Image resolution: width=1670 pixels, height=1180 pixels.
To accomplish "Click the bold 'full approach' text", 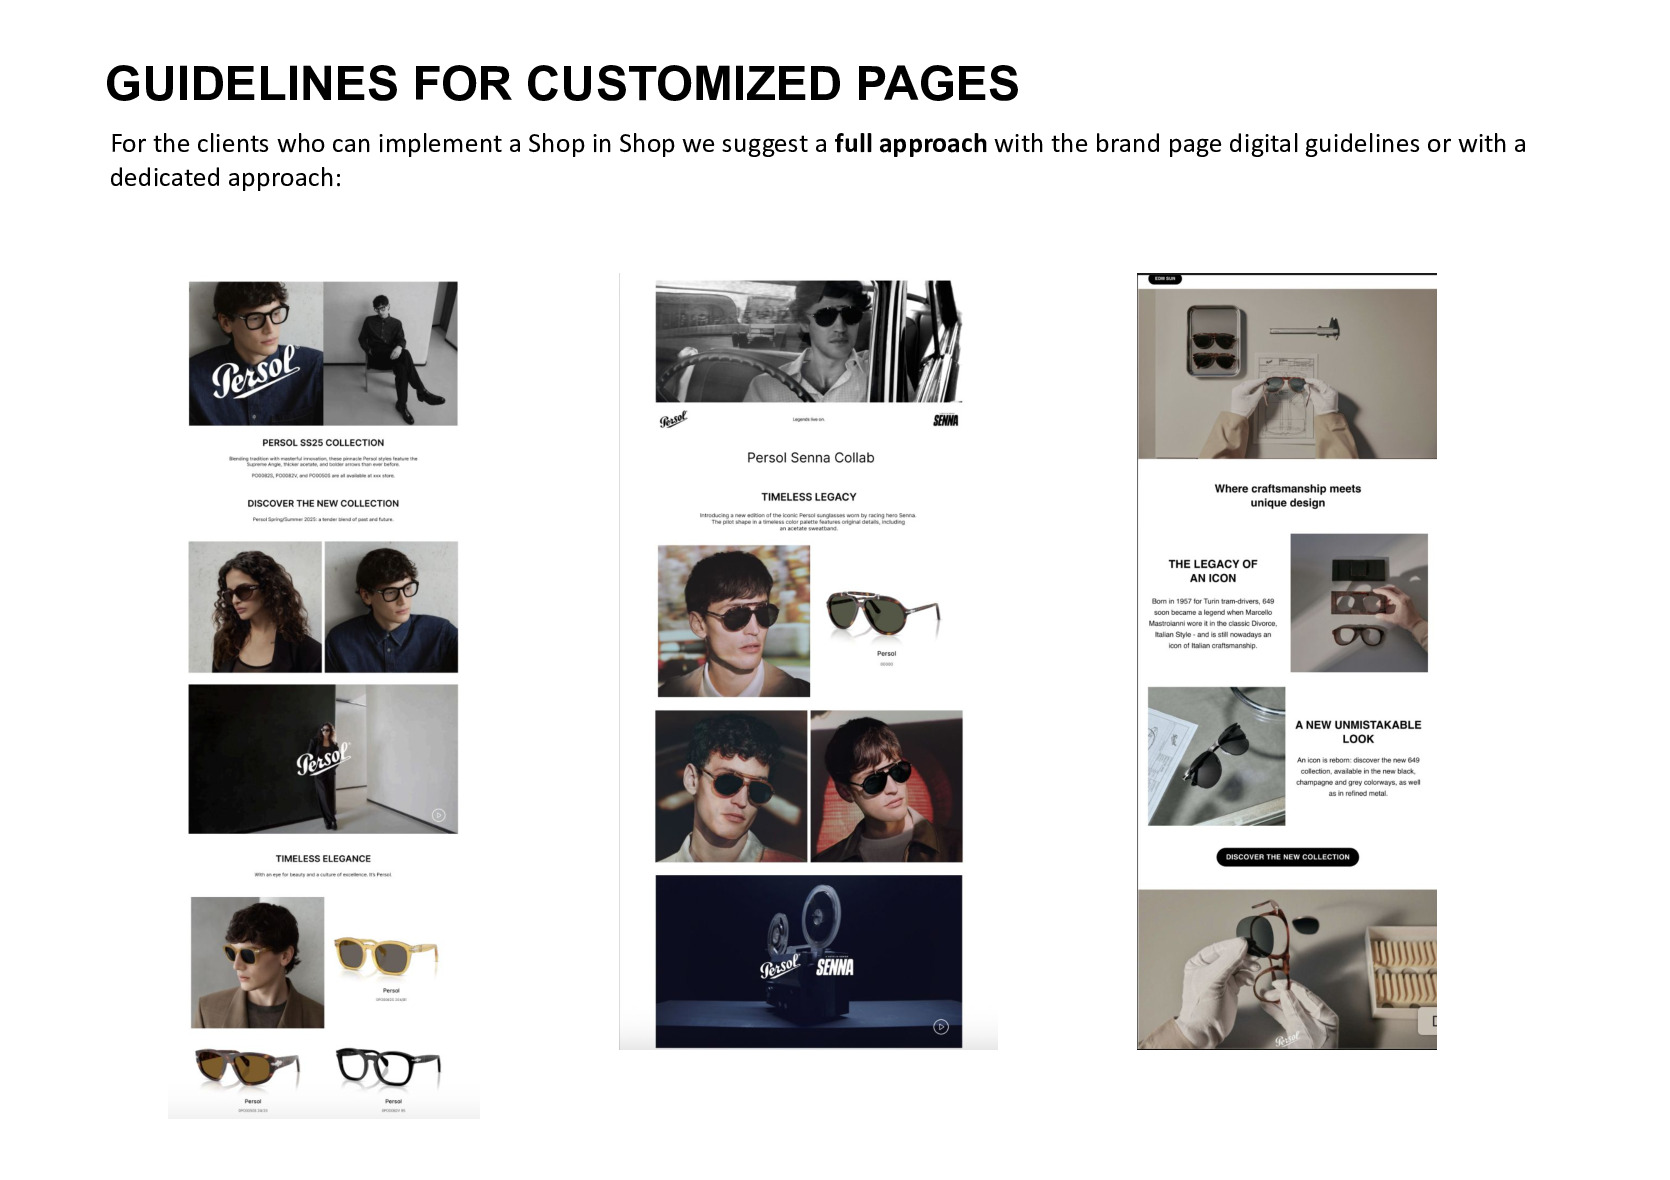I will [x=911, y=144].
